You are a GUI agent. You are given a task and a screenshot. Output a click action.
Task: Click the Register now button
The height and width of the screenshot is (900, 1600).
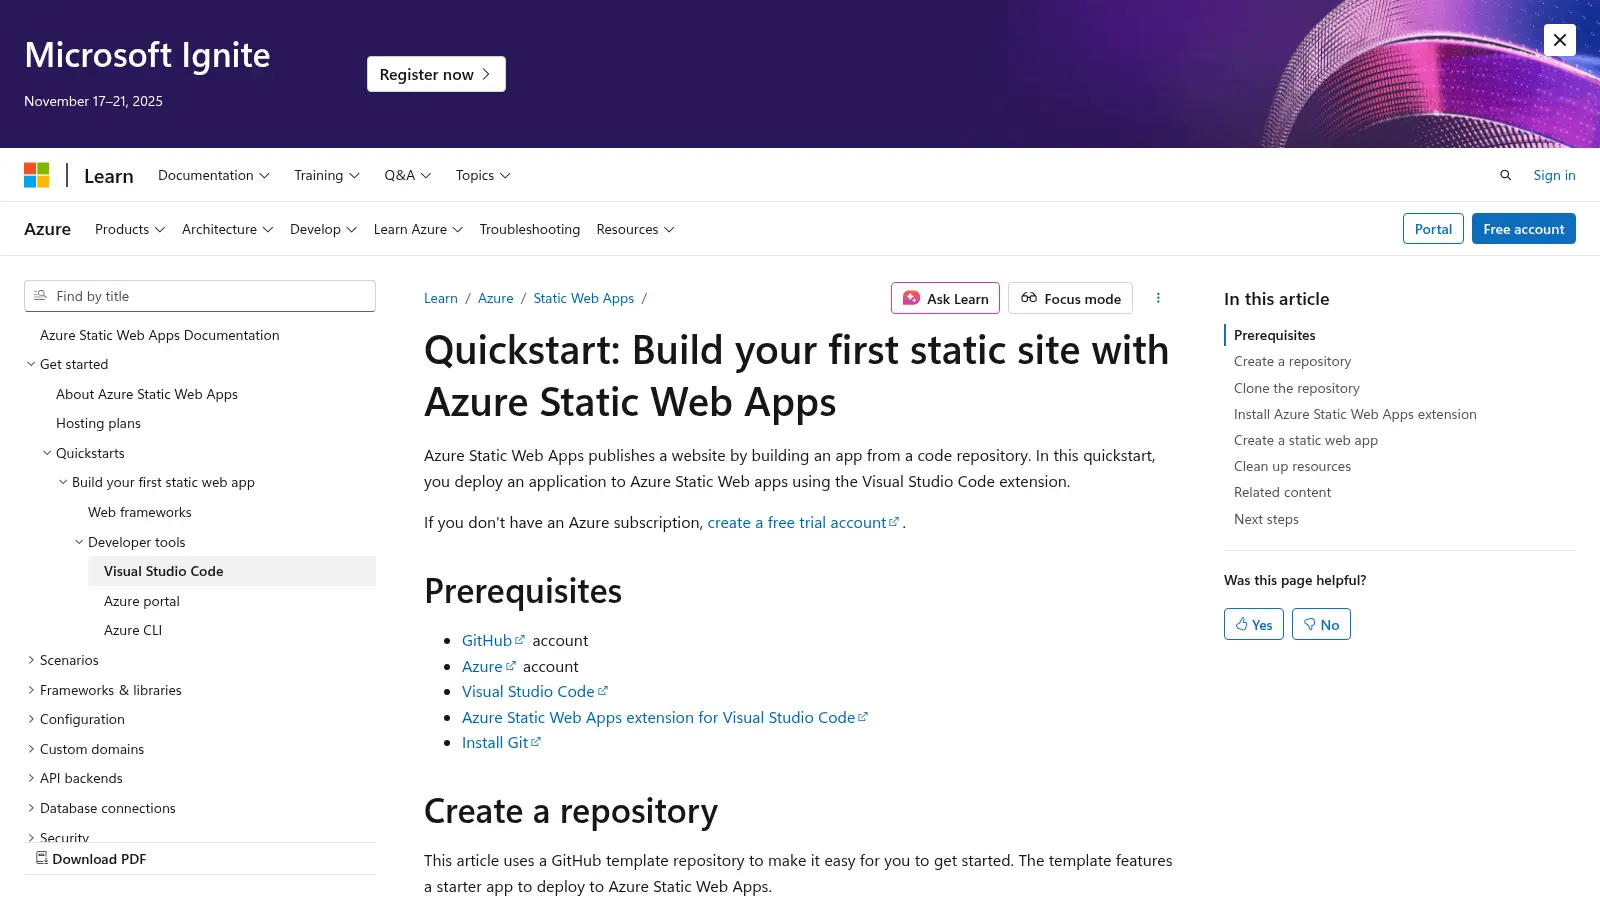click(436, 74)
